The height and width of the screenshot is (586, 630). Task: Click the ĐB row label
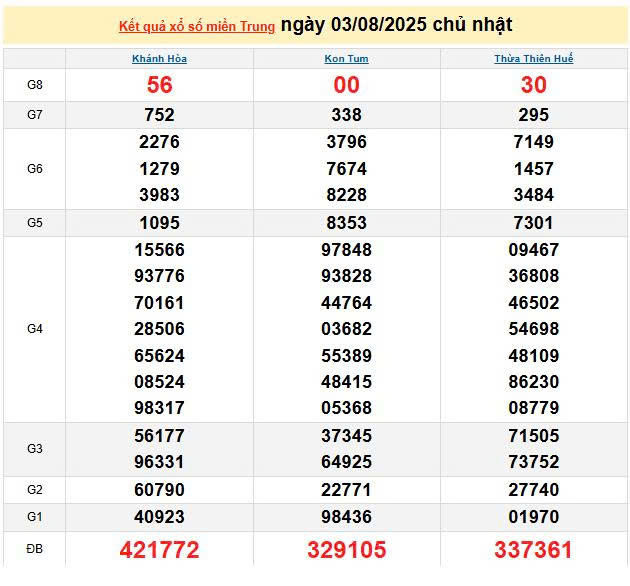point(35,549)
